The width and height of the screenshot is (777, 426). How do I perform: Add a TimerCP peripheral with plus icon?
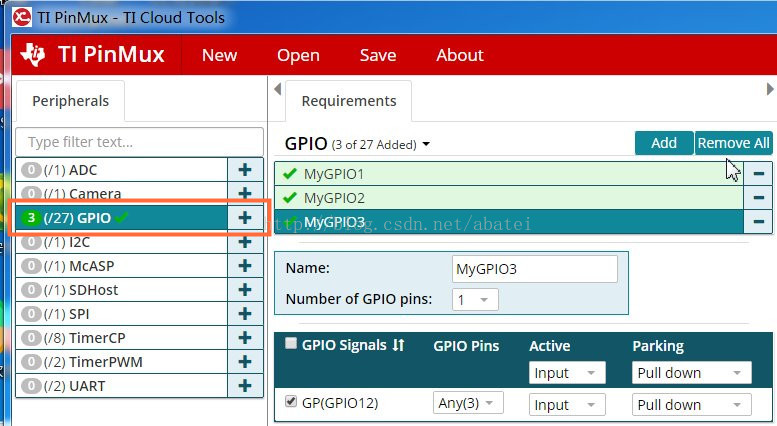pyautogui.click(x=245, y=337)
